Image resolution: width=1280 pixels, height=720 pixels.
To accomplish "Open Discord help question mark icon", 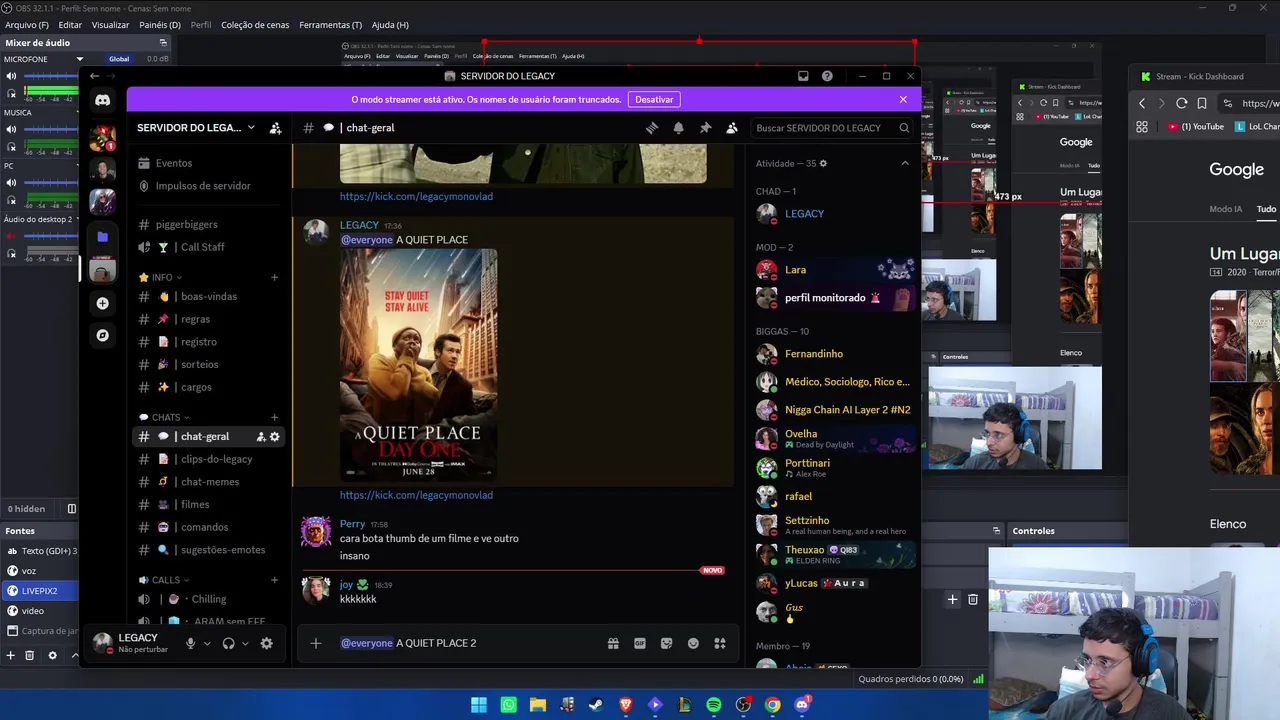I will (x=827, y=76).
